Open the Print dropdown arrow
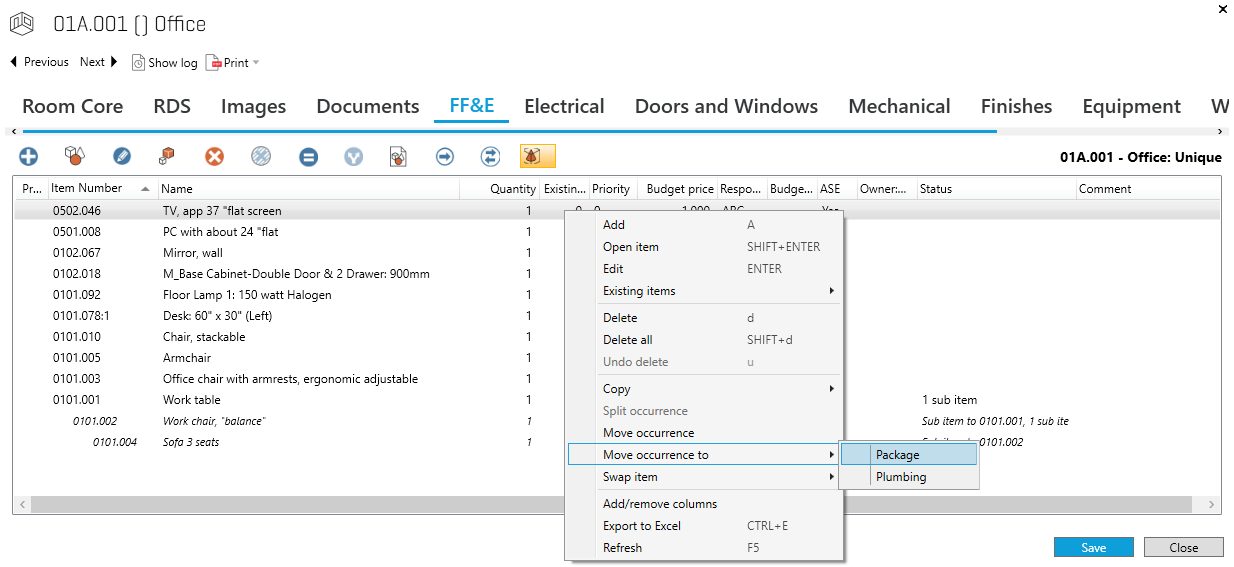The image size is (1234, 567). 256,63
